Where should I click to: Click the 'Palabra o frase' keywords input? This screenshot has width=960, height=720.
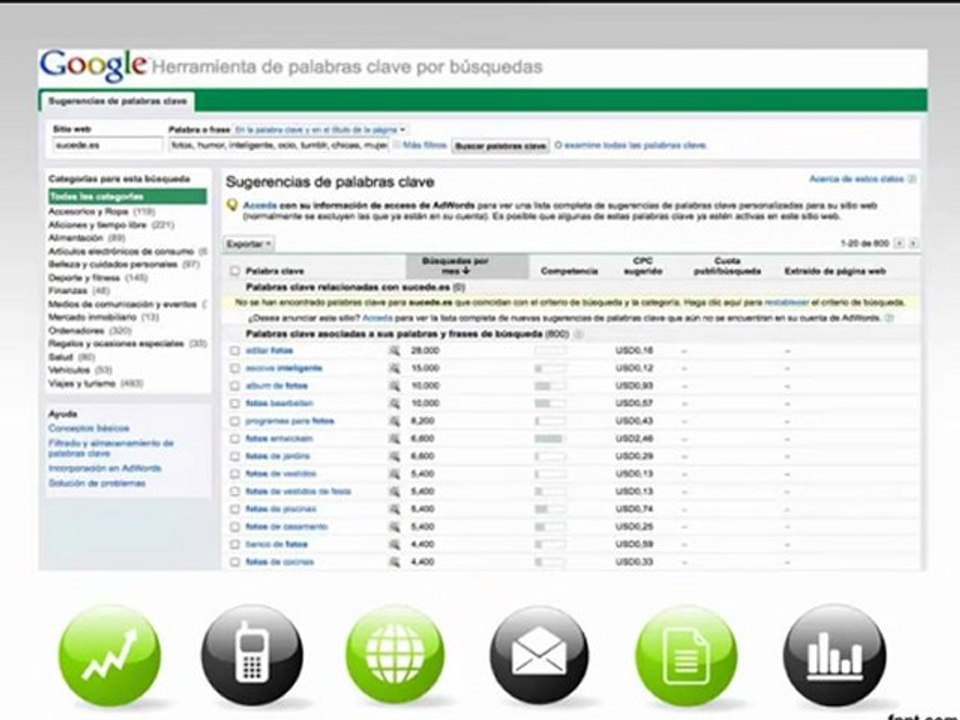[x=279, y=146]
